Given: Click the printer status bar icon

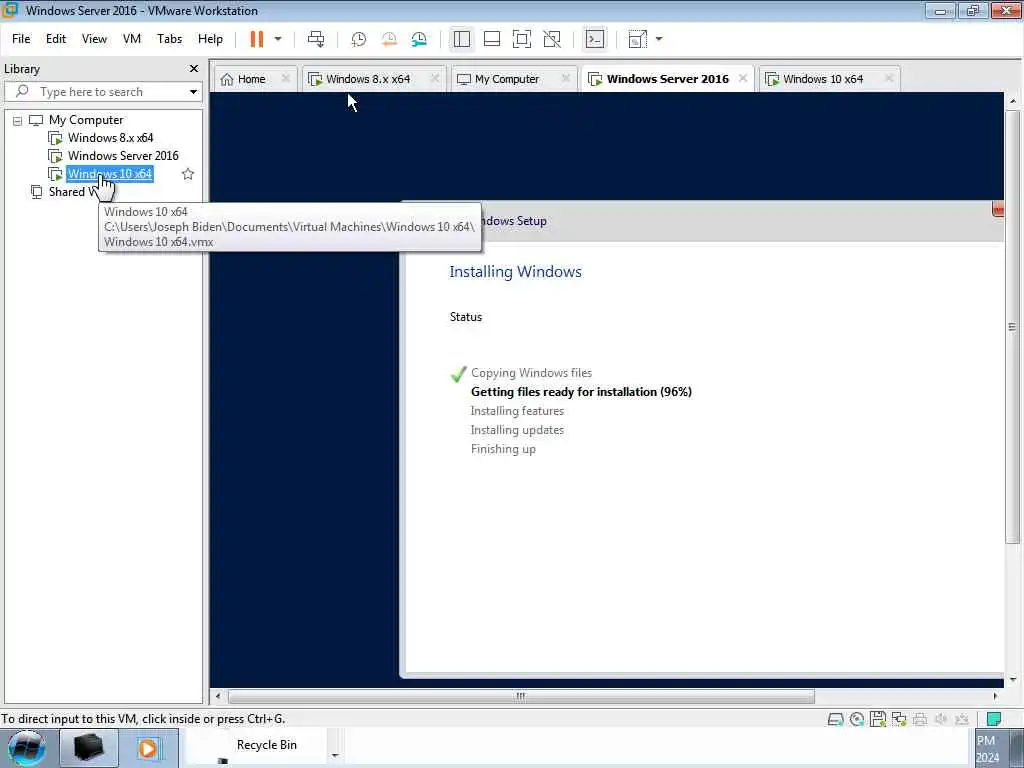Looking at the screenshot, I should click(920, 719).
